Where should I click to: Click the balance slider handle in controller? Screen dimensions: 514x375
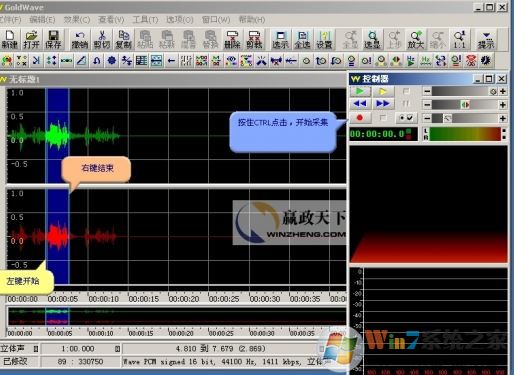(x=465, y=105)
